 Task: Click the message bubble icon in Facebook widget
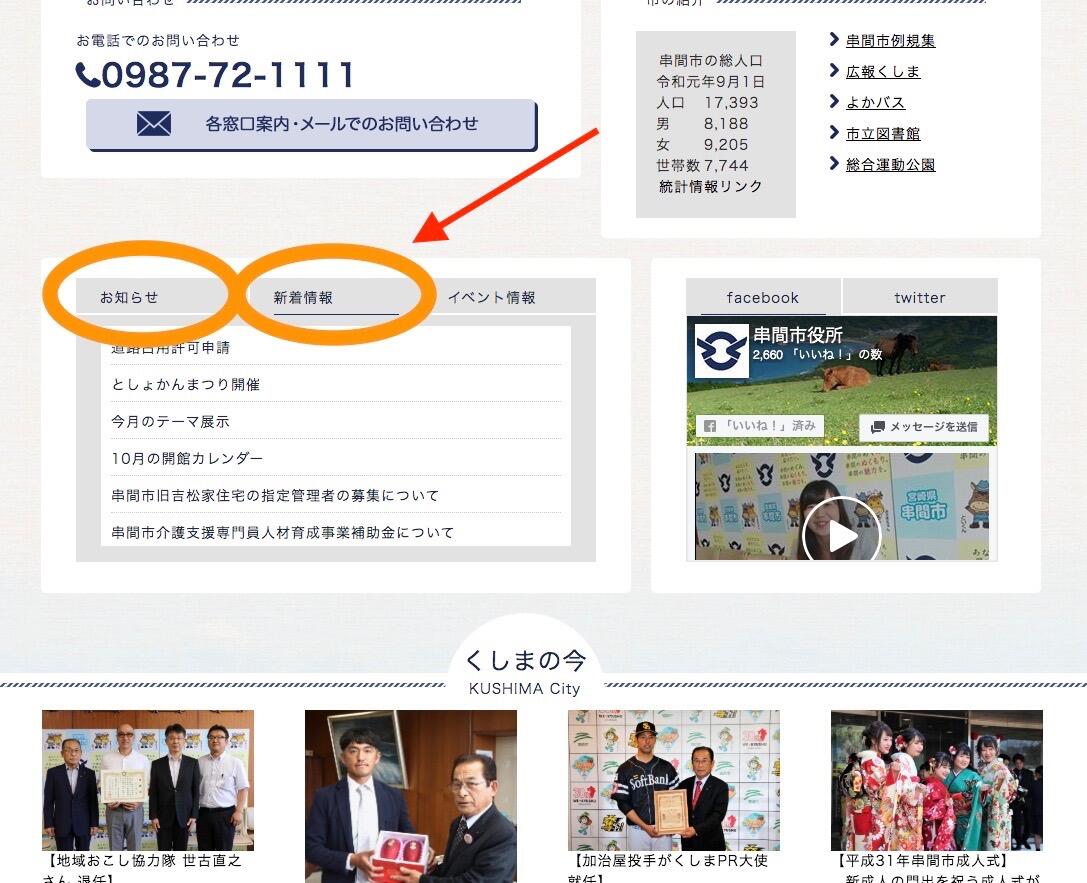[878, 427]
